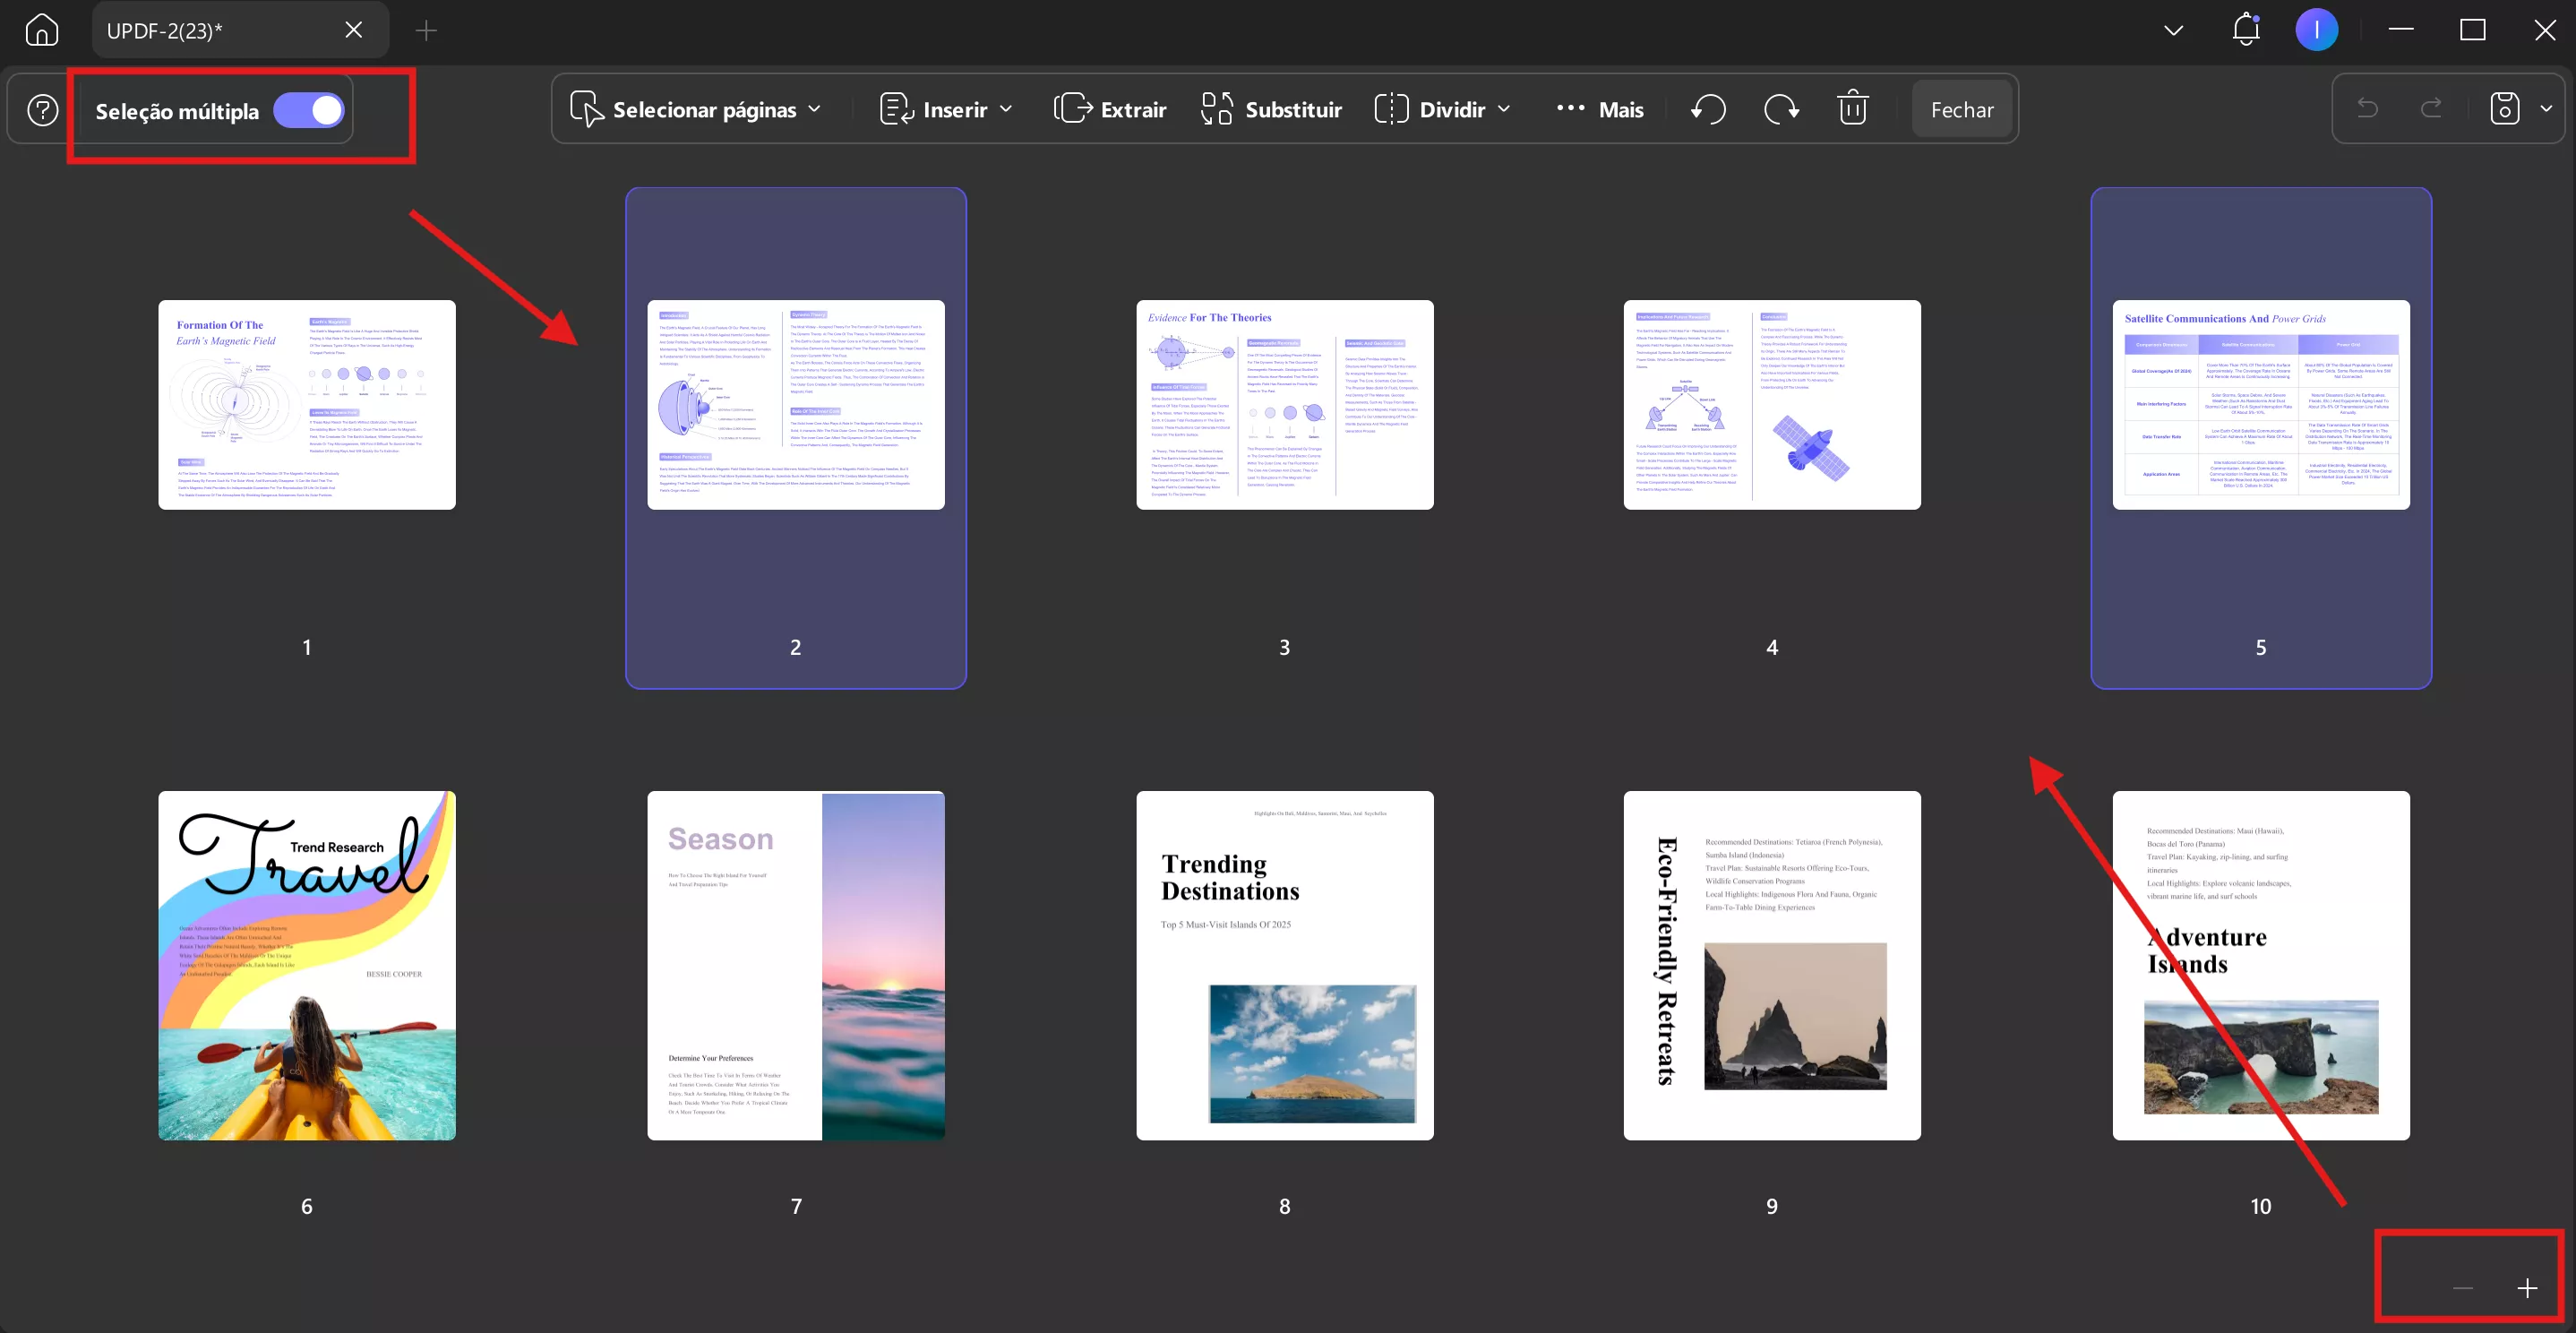Toggle Seleção múltipla switch off

(309, 110)
